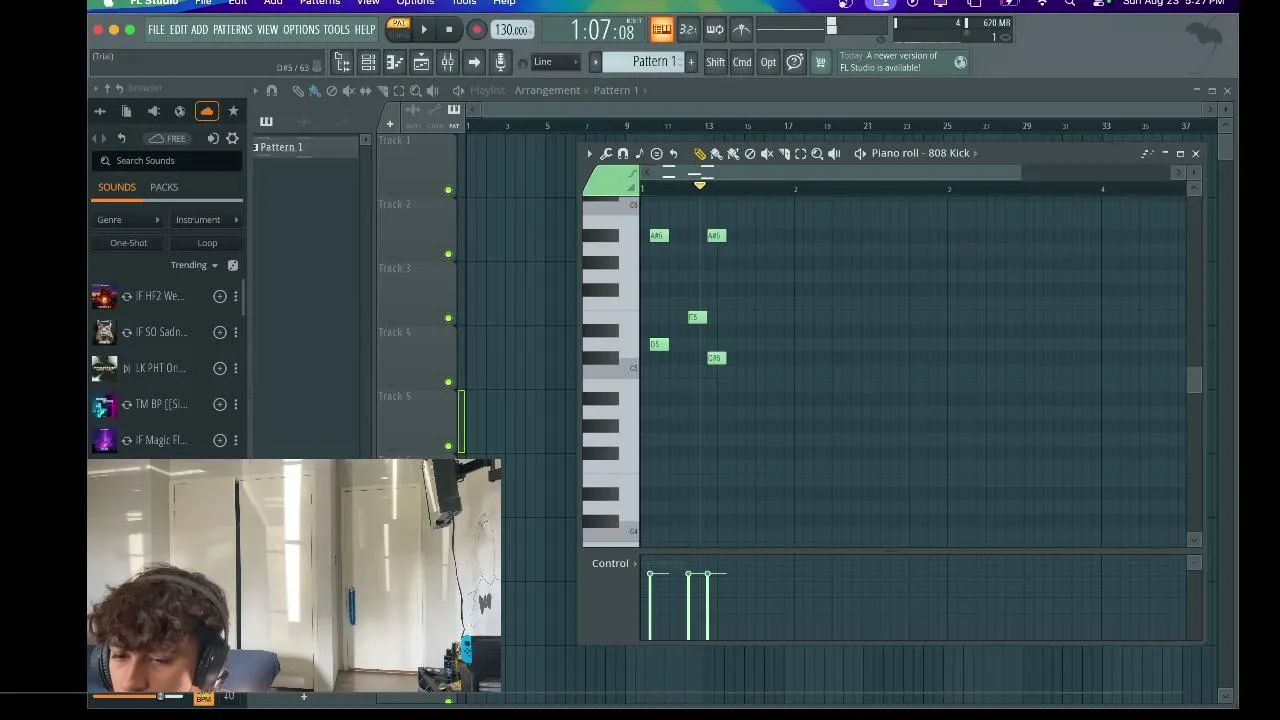1280x720 pixels.
Task: Mute Track 1 with its green light
Action: tap(448, 190)
